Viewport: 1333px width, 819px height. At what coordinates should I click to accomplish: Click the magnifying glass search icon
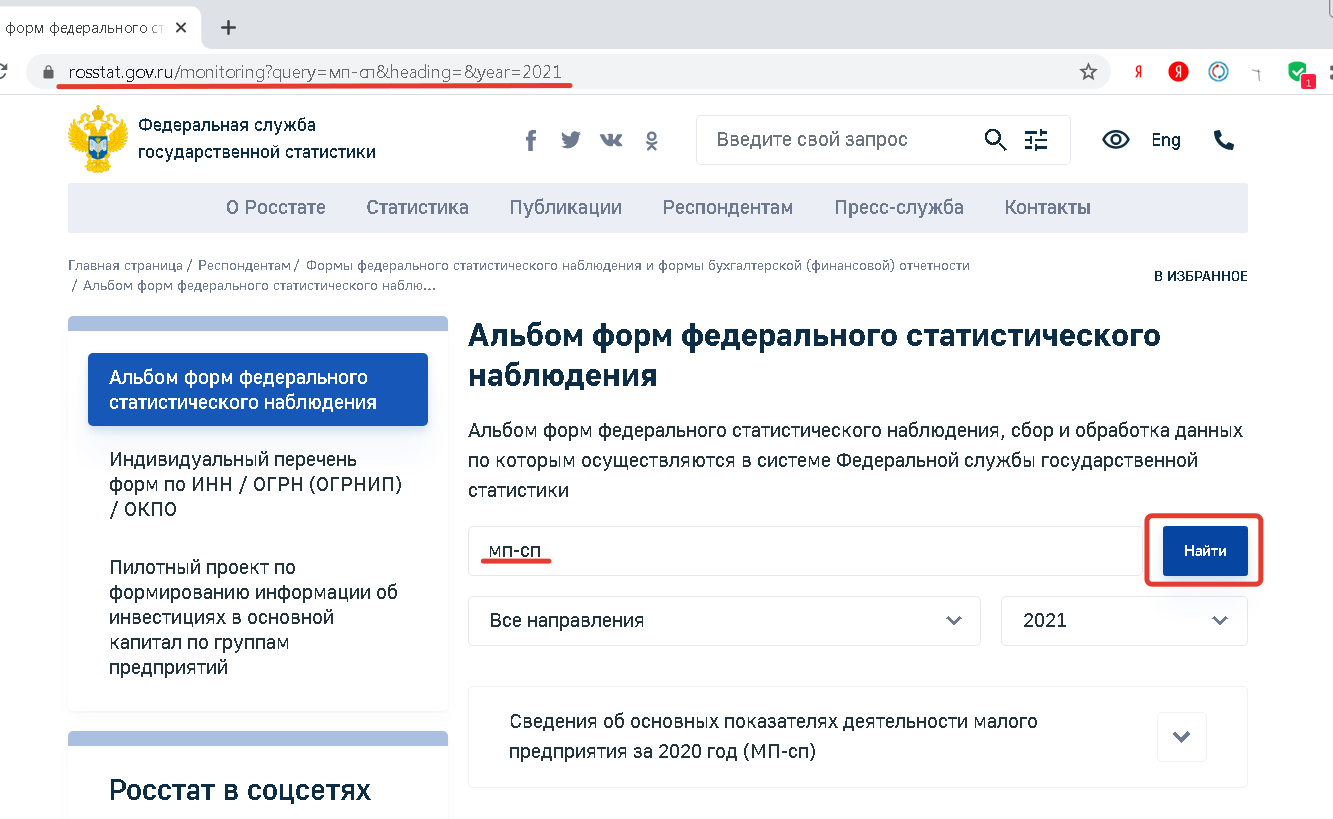click(995, 140)
